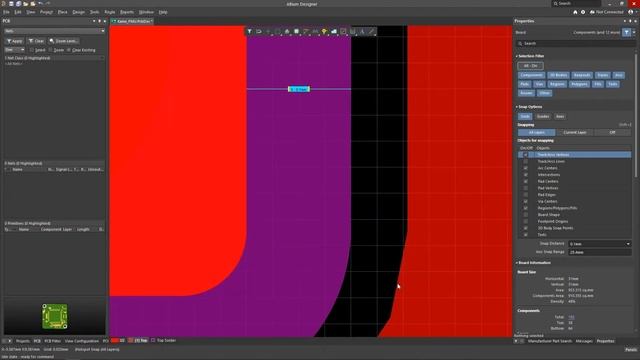This screenshot has height=360, width=640.
Task: Click the Length Tuning icon in the active bar
Action: point(315,31)
